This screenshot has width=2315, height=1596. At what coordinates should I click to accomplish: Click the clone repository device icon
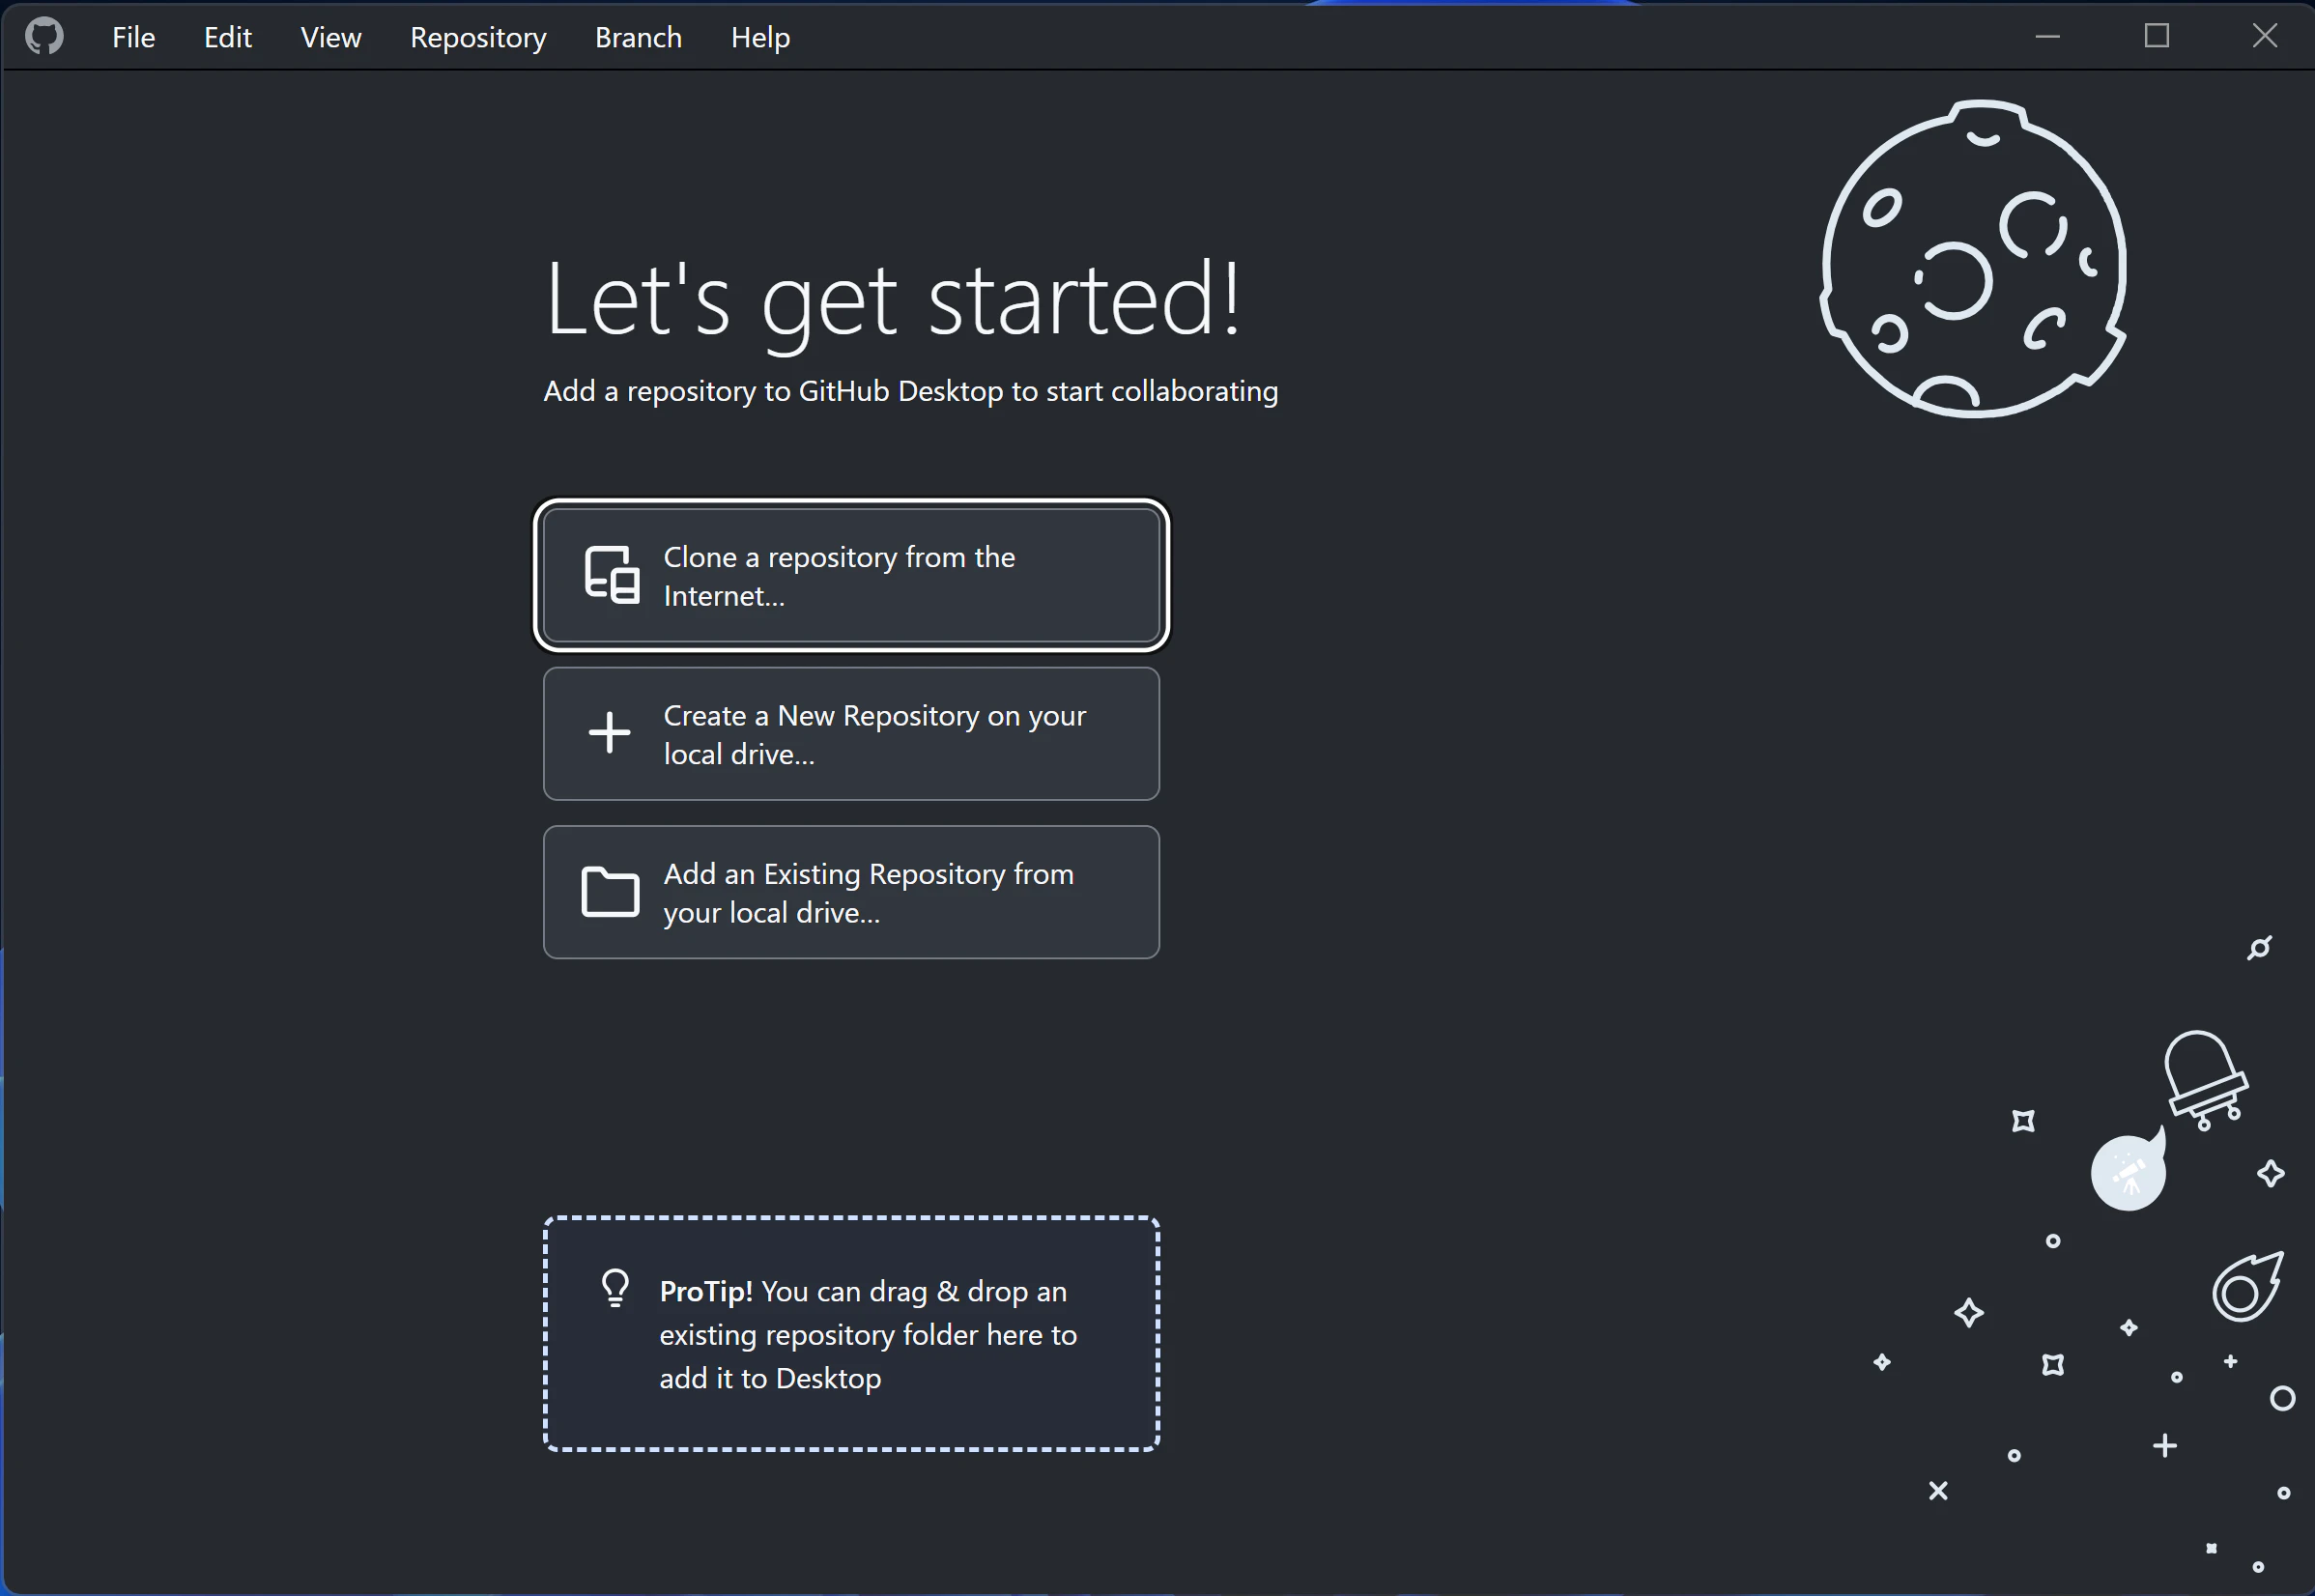coord(611,575)
